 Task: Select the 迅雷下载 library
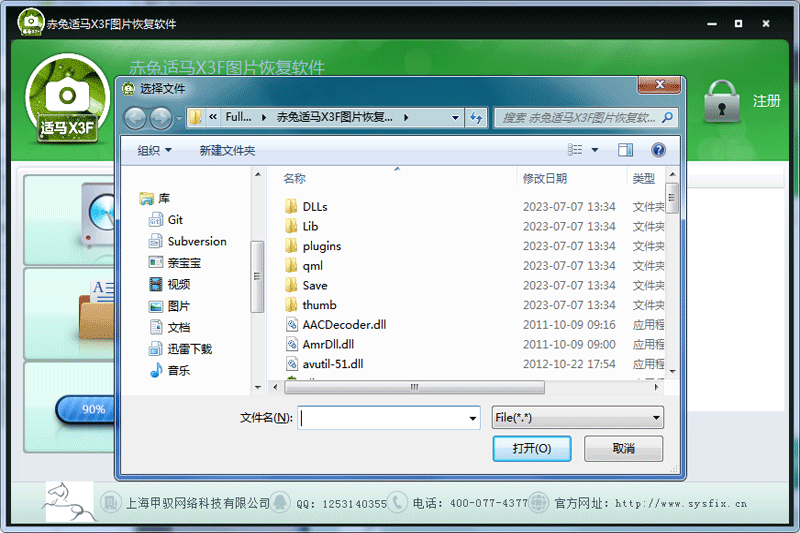[180, 349]
